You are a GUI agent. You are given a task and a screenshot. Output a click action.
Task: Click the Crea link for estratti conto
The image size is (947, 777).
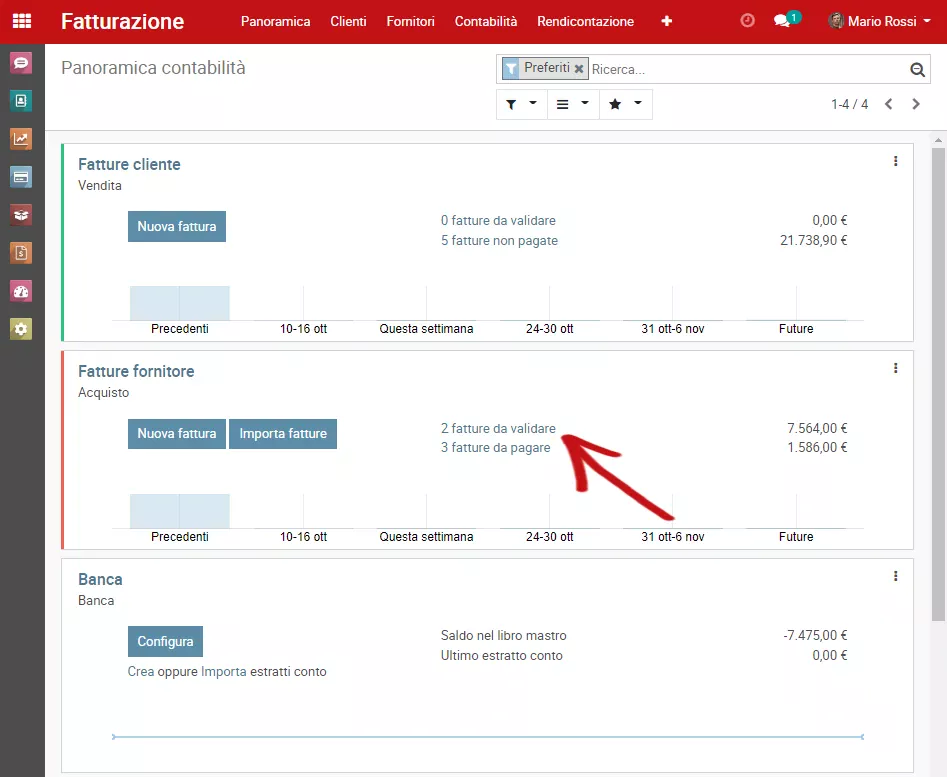pyautogui.click(x=141, y=671)
